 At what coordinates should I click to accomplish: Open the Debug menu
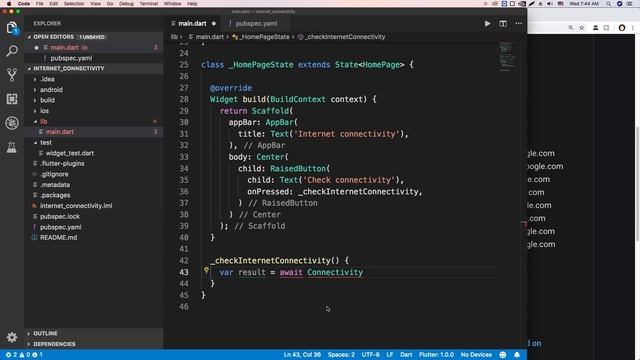tap(126, 4)
